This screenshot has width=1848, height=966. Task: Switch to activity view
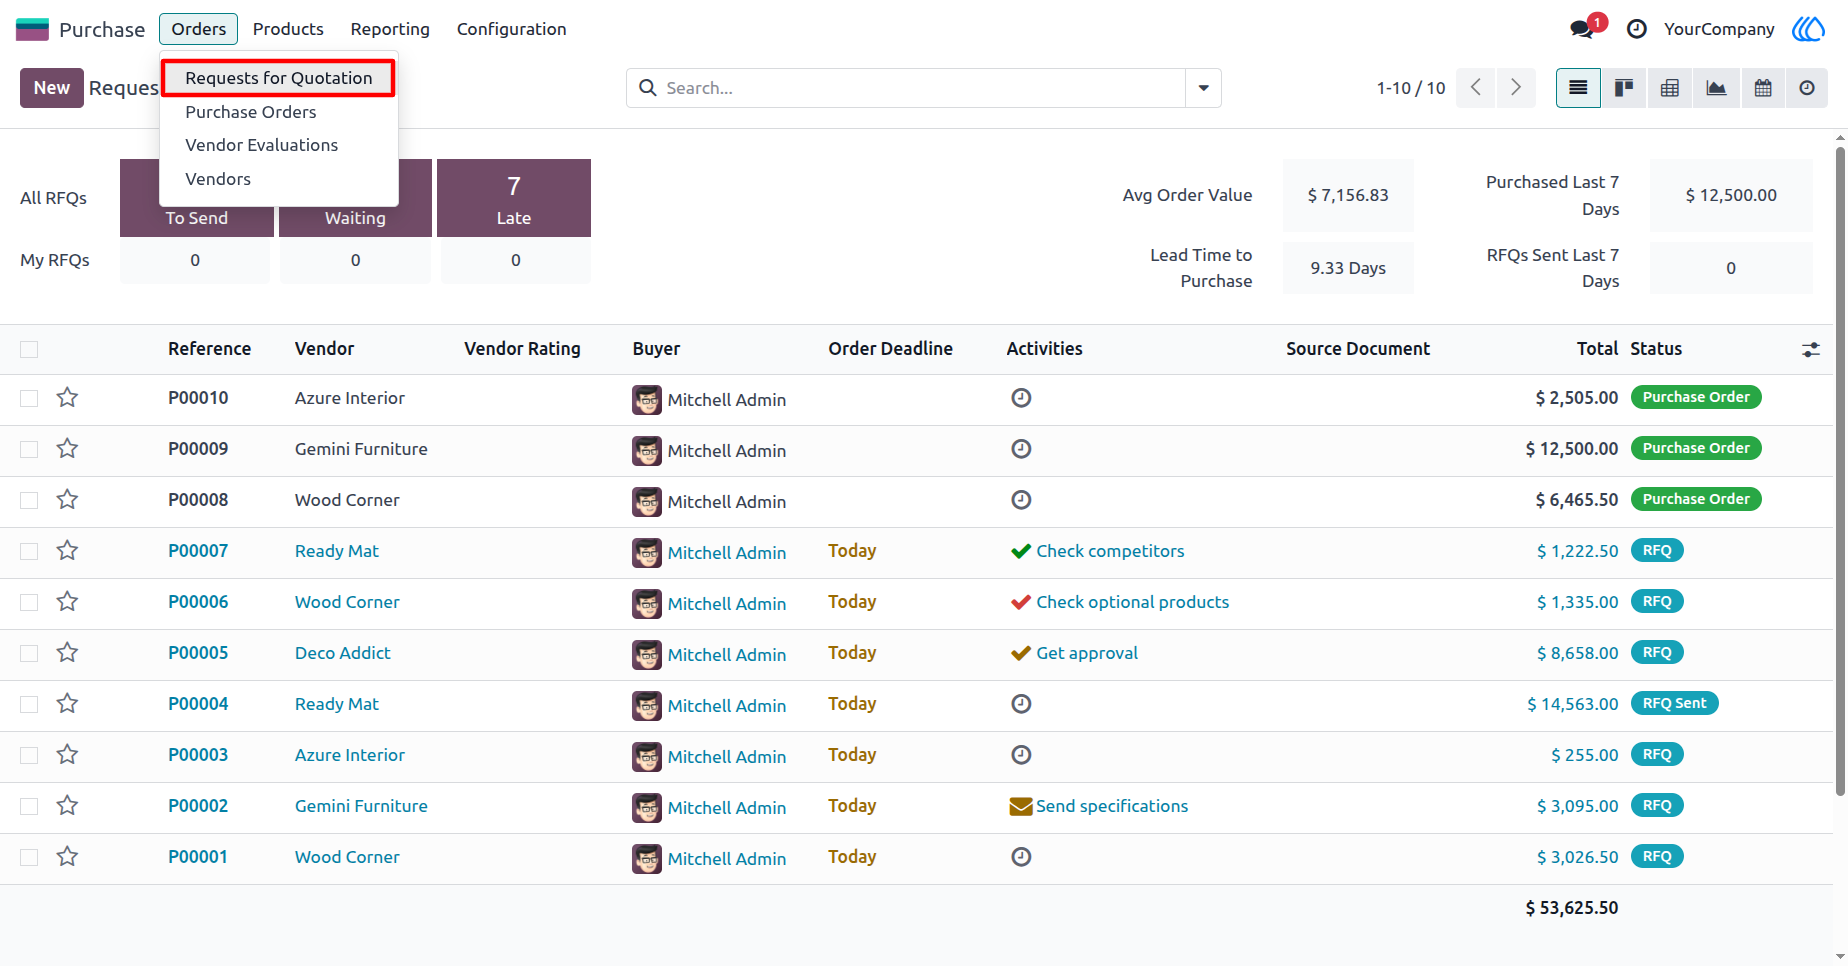(1807, 88)
